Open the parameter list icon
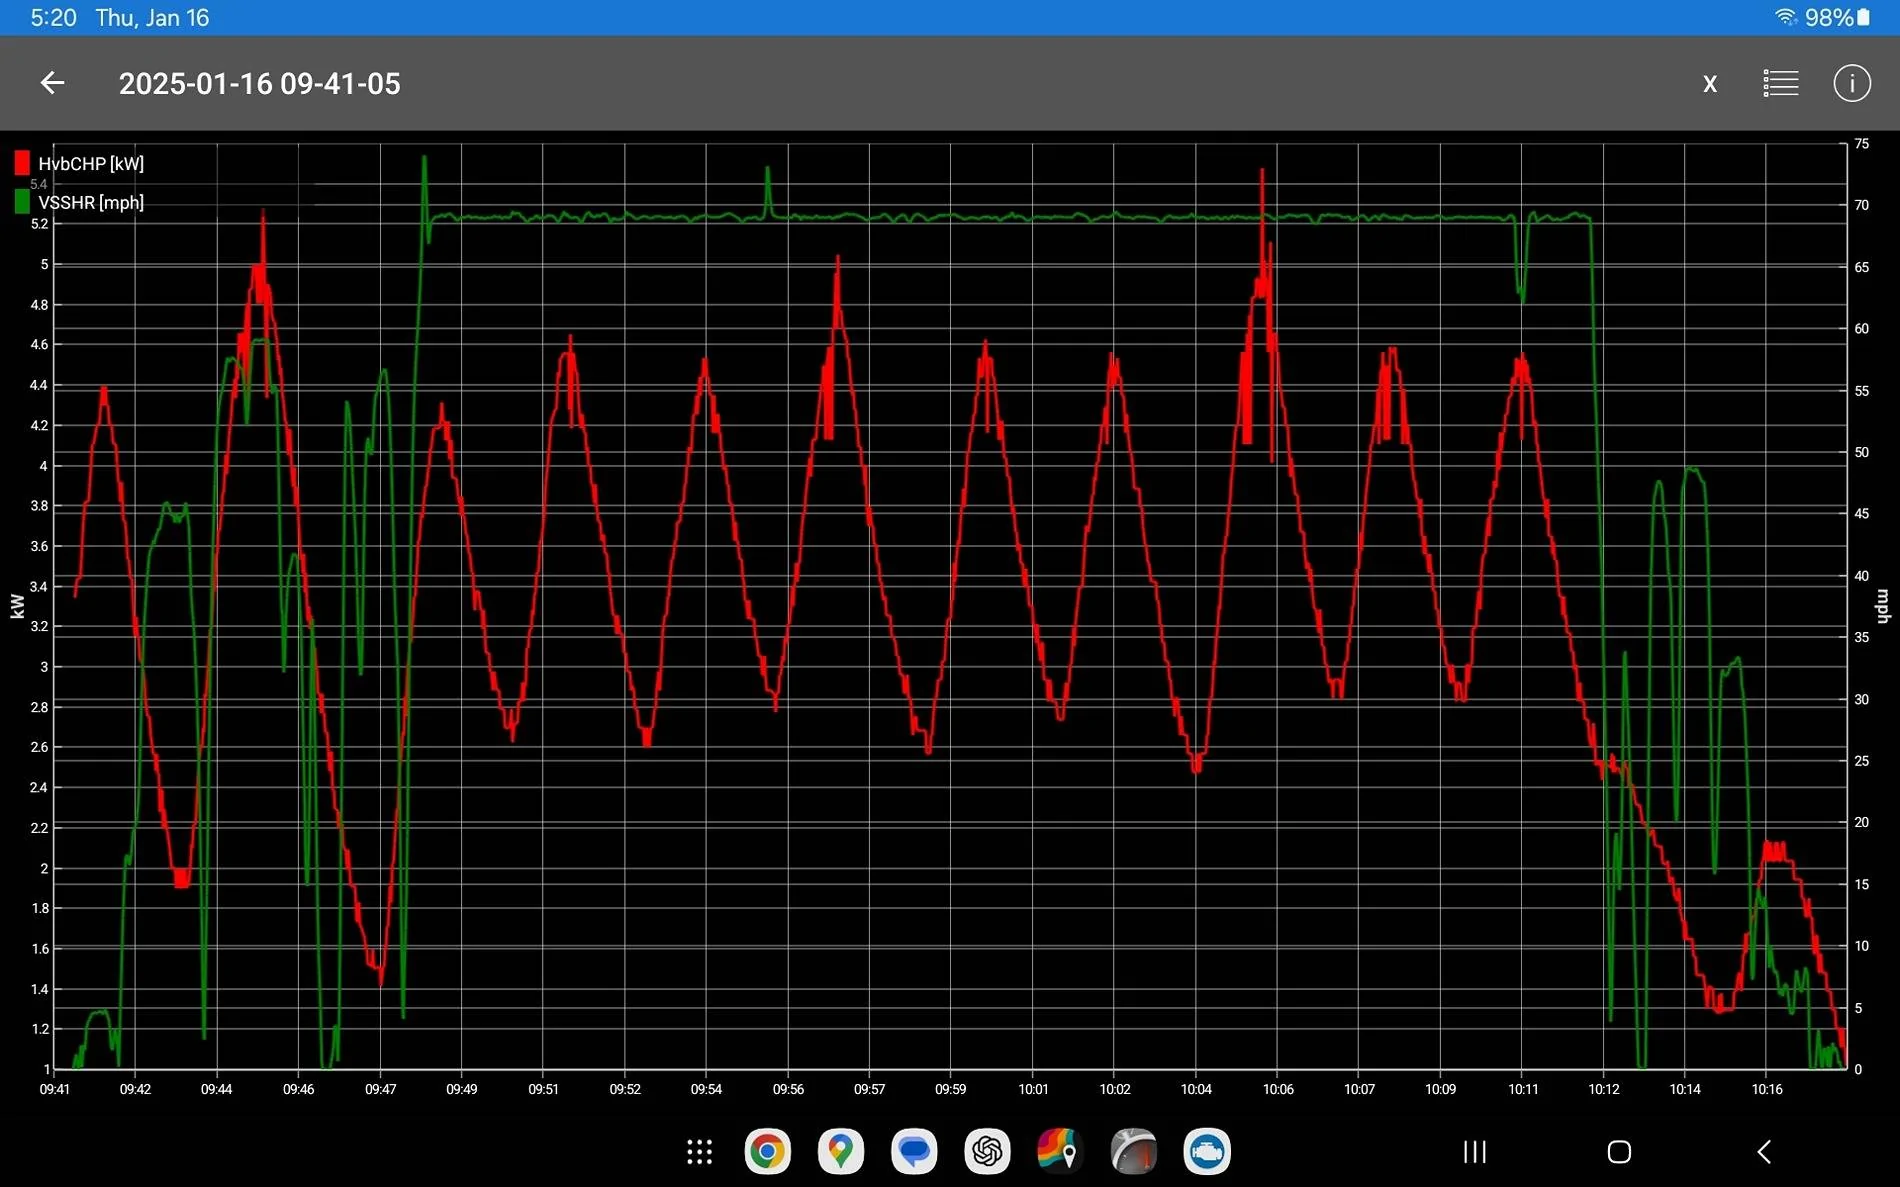Screen dimensions: 1900x1187 (1780, 83)
